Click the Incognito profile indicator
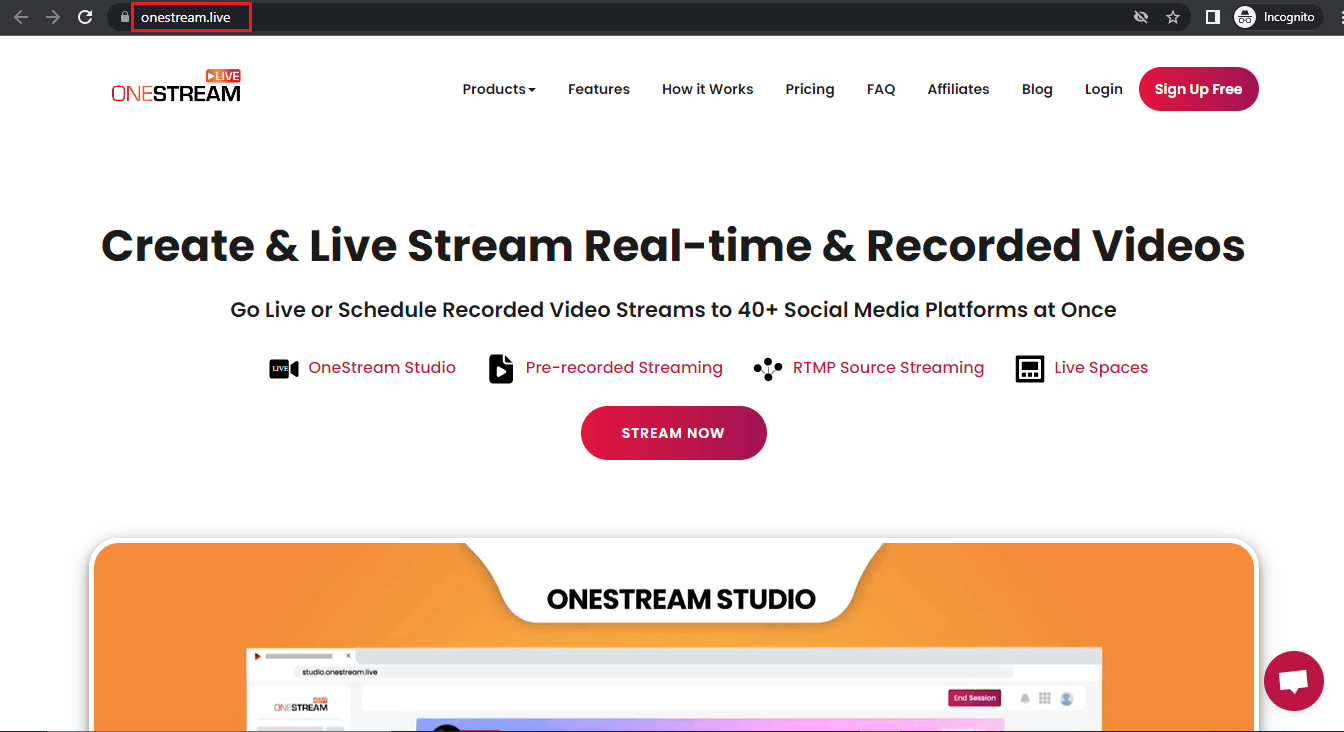Viewport: 1344px width, 732px height. tap(1278, 17)
